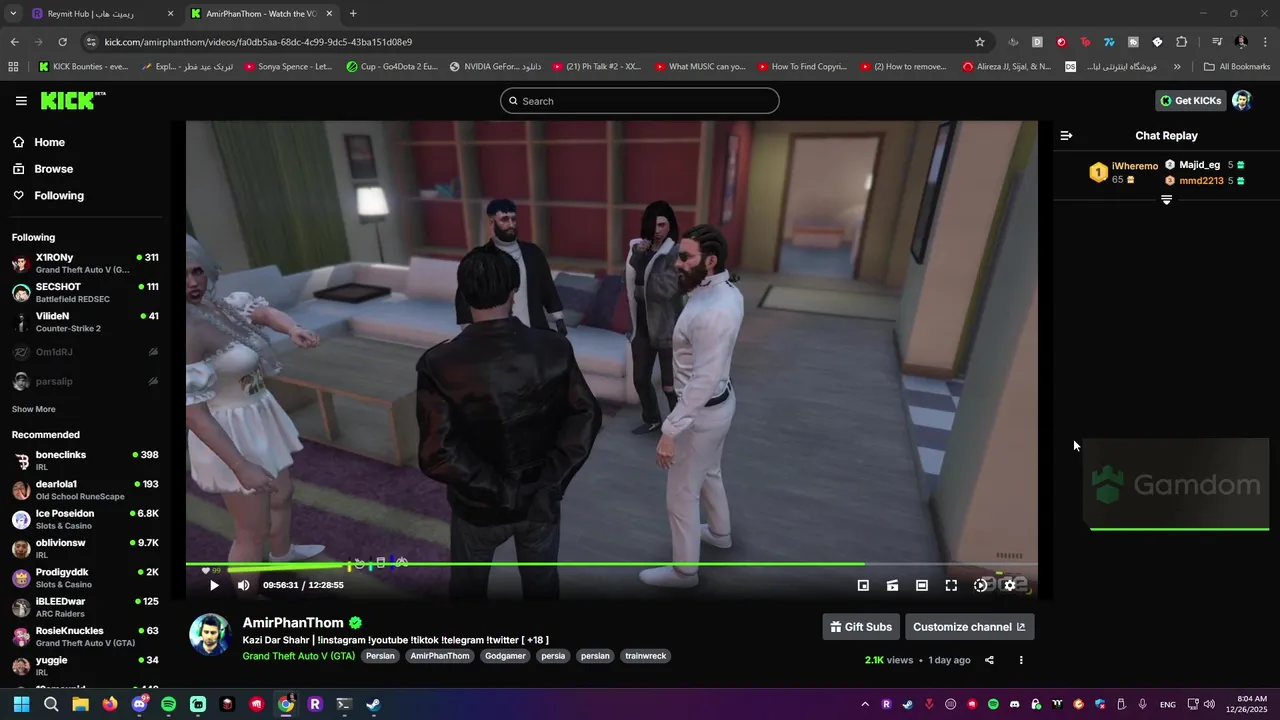This screenshot has height=720, width=1280.
Task: Expand Show More followed channels
Action: [34, 409]
